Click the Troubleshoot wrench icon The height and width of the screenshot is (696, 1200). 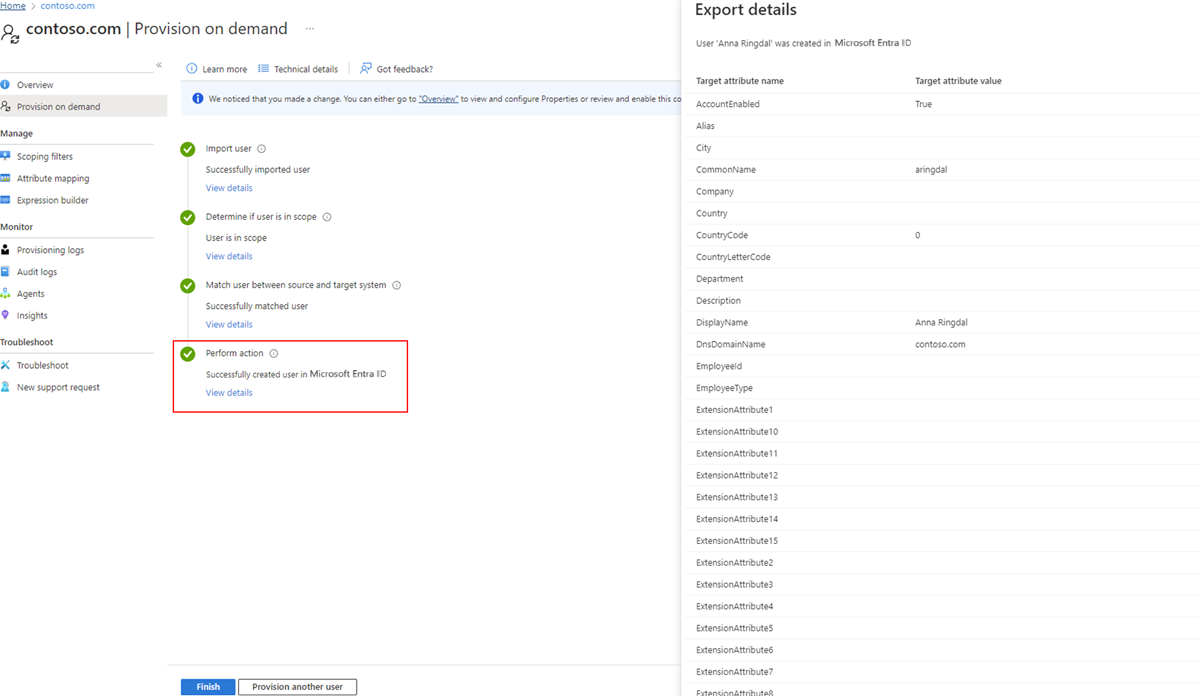6,366
